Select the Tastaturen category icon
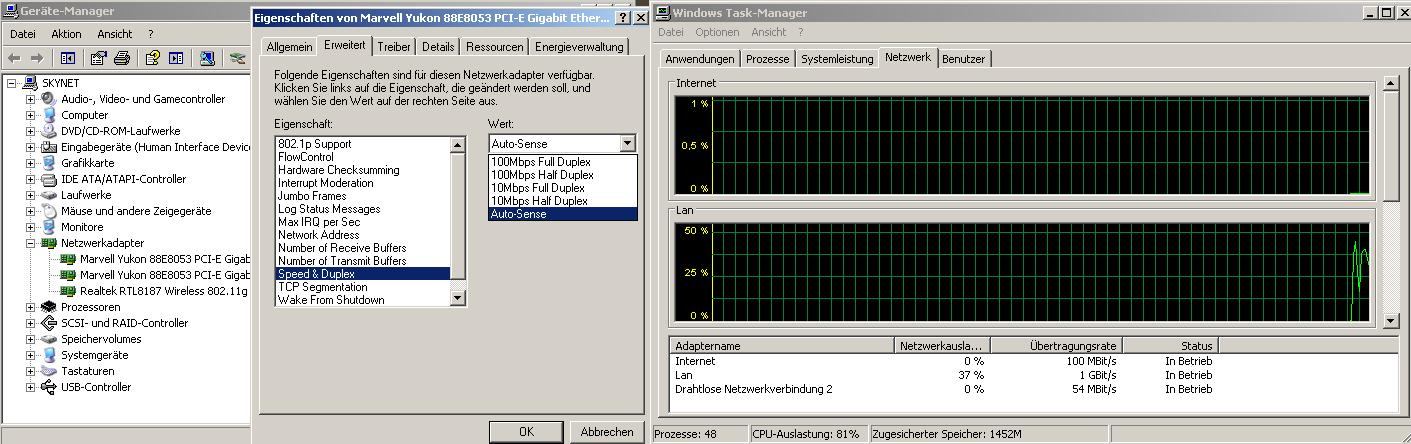The image size is (1411, 444). [49, 371]
